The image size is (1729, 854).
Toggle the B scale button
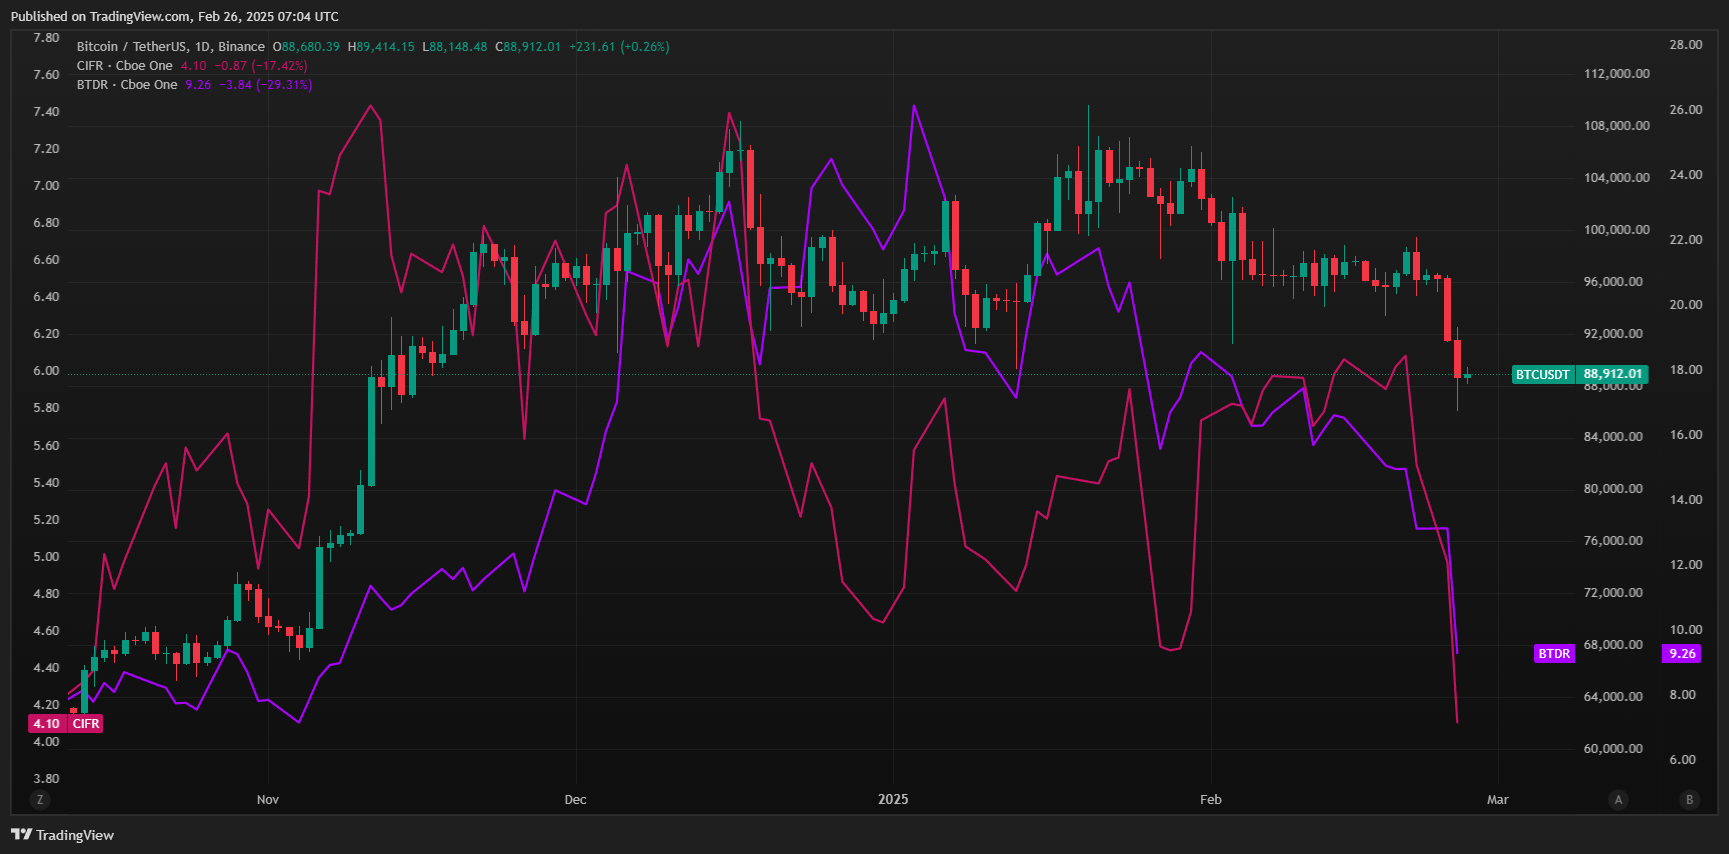[1690, 799]
